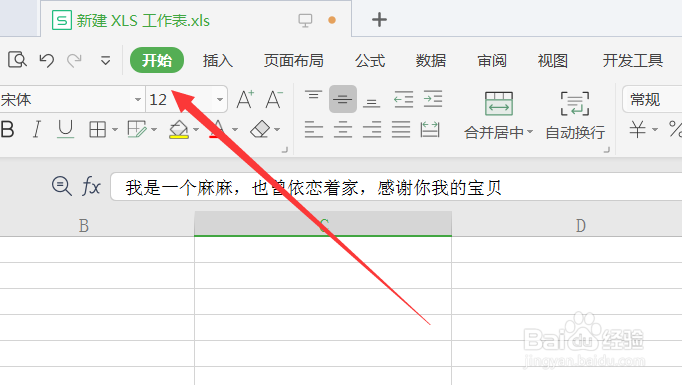This screenshot has width=682, height=385.
Task: Toggle underline formatting
Action: point(66,130)
